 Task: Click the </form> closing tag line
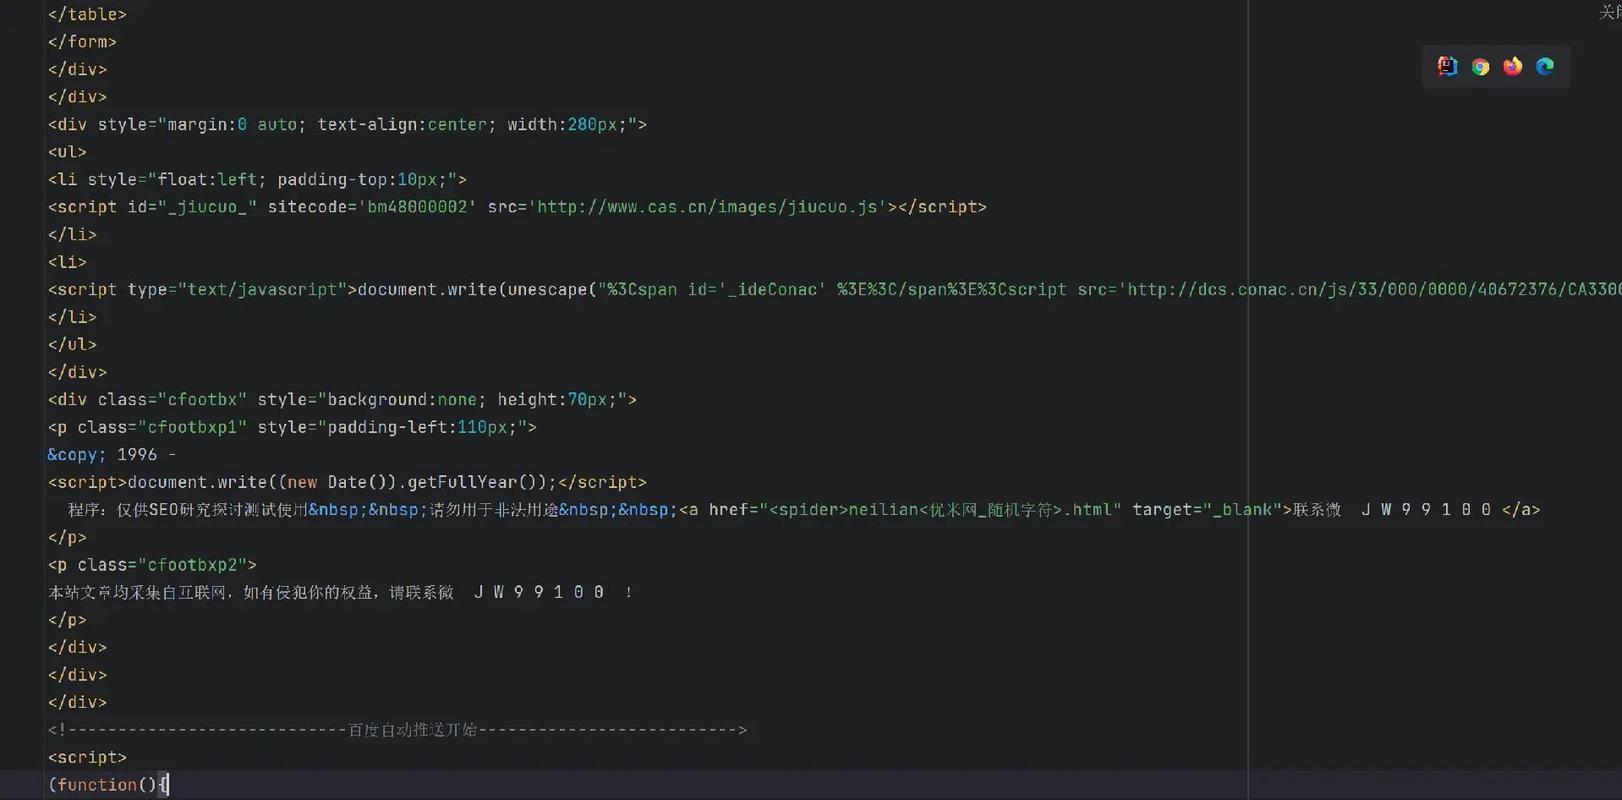(x=82, y=42)
